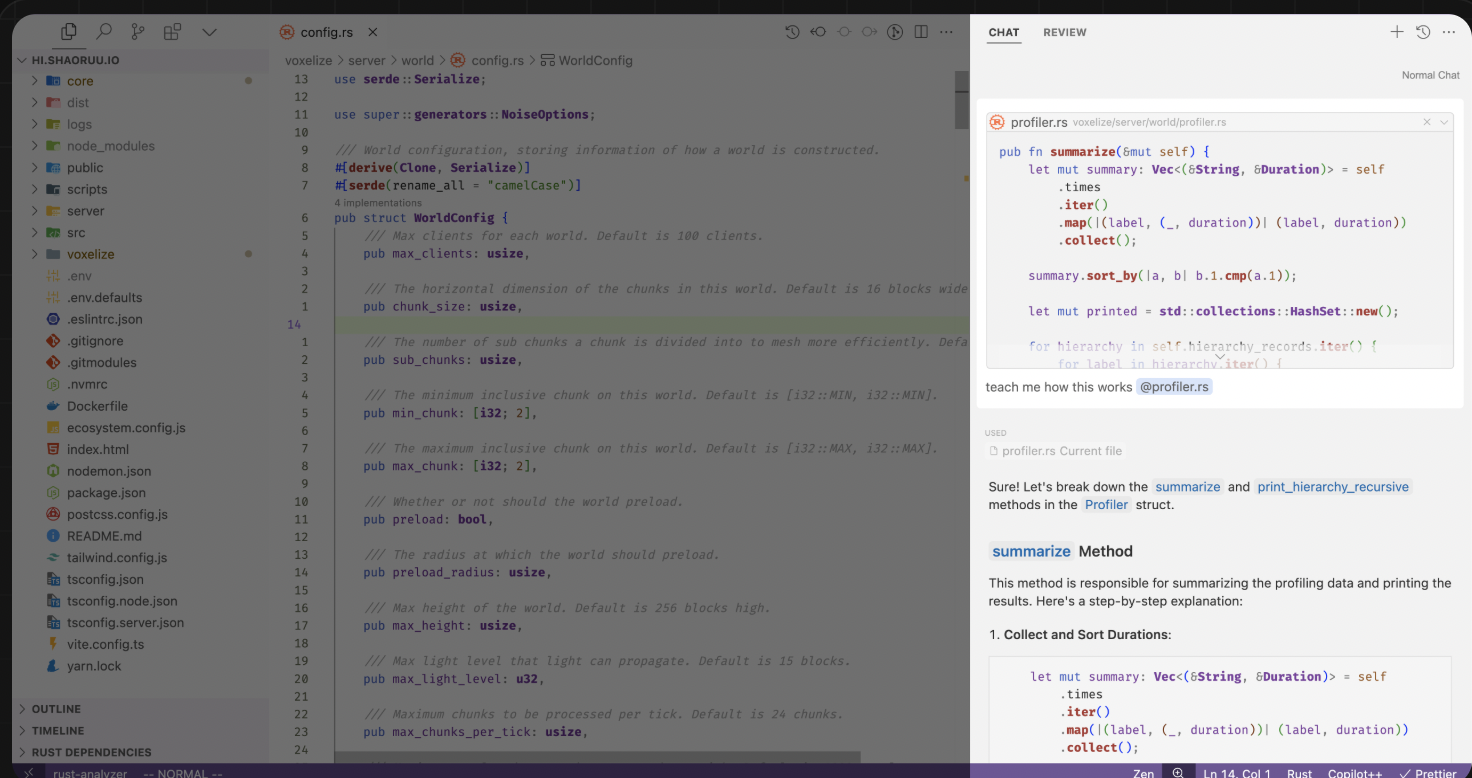Screen dimensions: 1472x778
Task: Select the Explorer icon in the activity bar
Action: click(68, 31)
